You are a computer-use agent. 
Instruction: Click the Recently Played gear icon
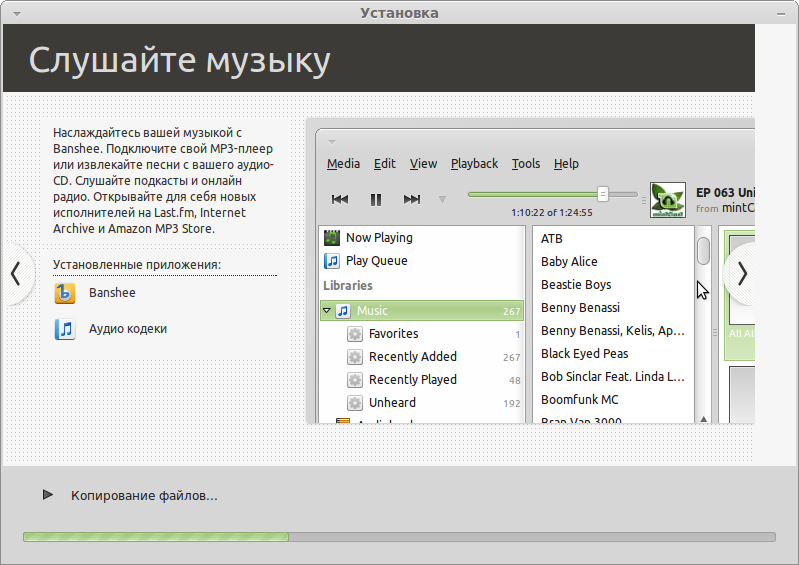point(355,380)
